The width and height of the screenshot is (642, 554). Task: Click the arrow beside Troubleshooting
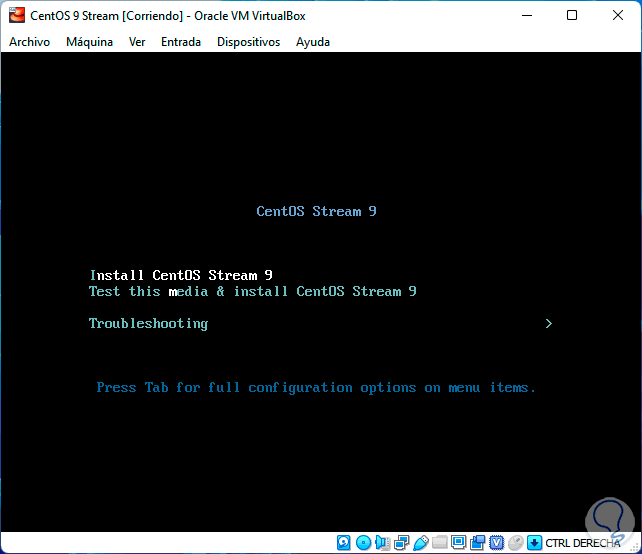549,323
